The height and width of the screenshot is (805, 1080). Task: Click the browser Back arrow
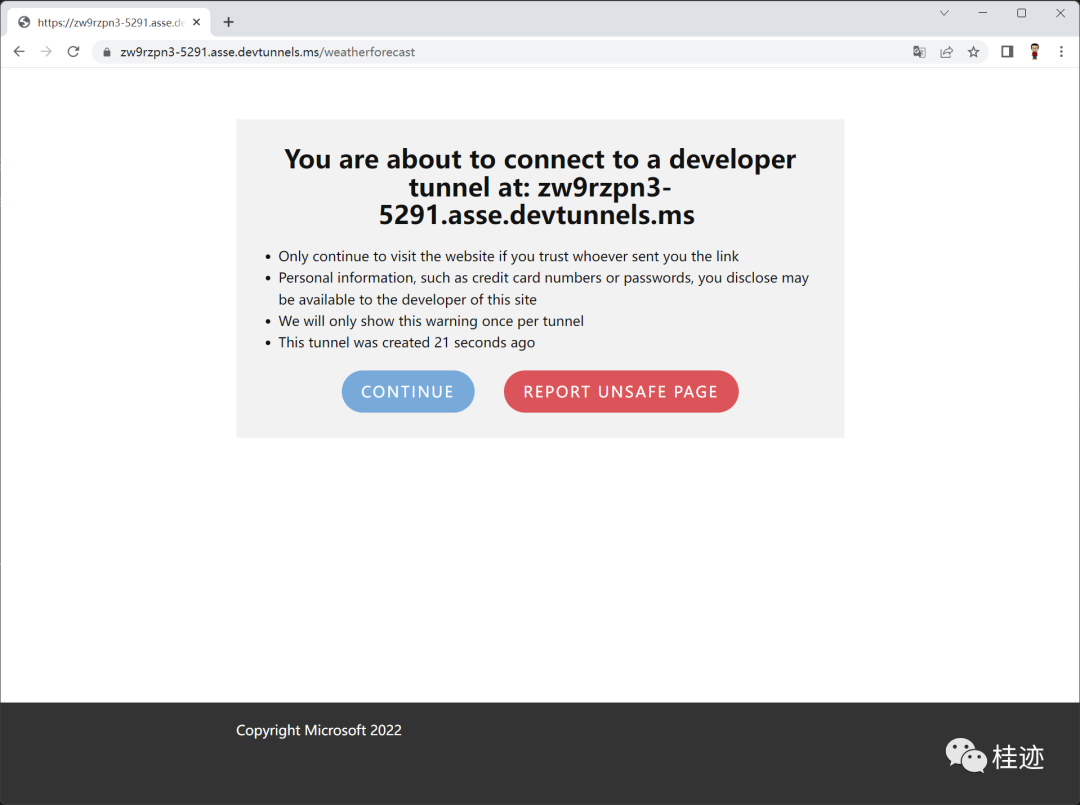point(19,52)
